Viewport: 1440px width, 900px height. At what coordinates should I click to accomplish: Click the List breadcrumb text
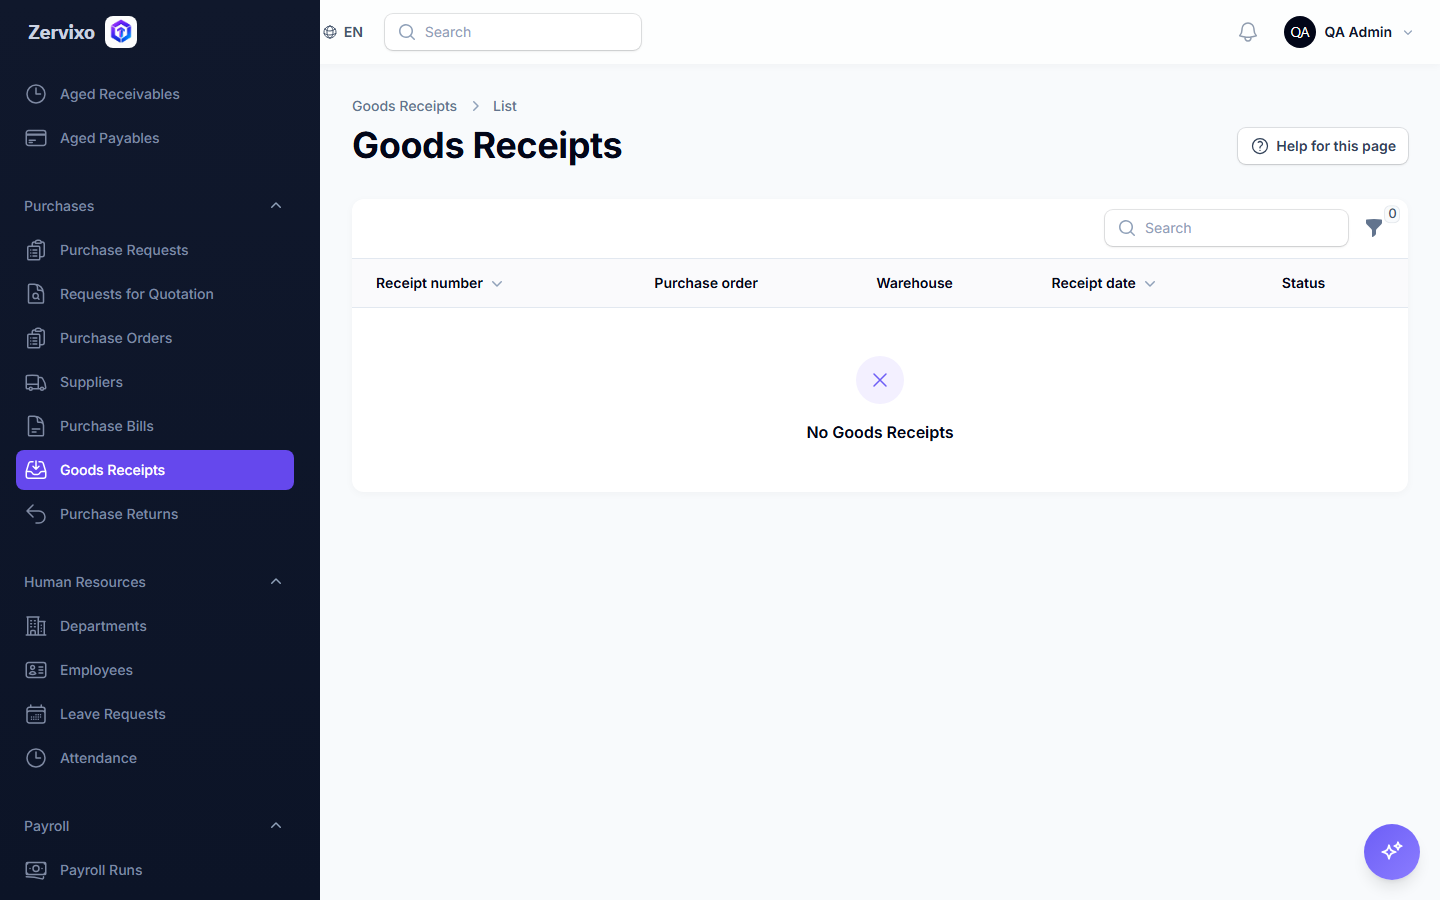pos(504,106)
